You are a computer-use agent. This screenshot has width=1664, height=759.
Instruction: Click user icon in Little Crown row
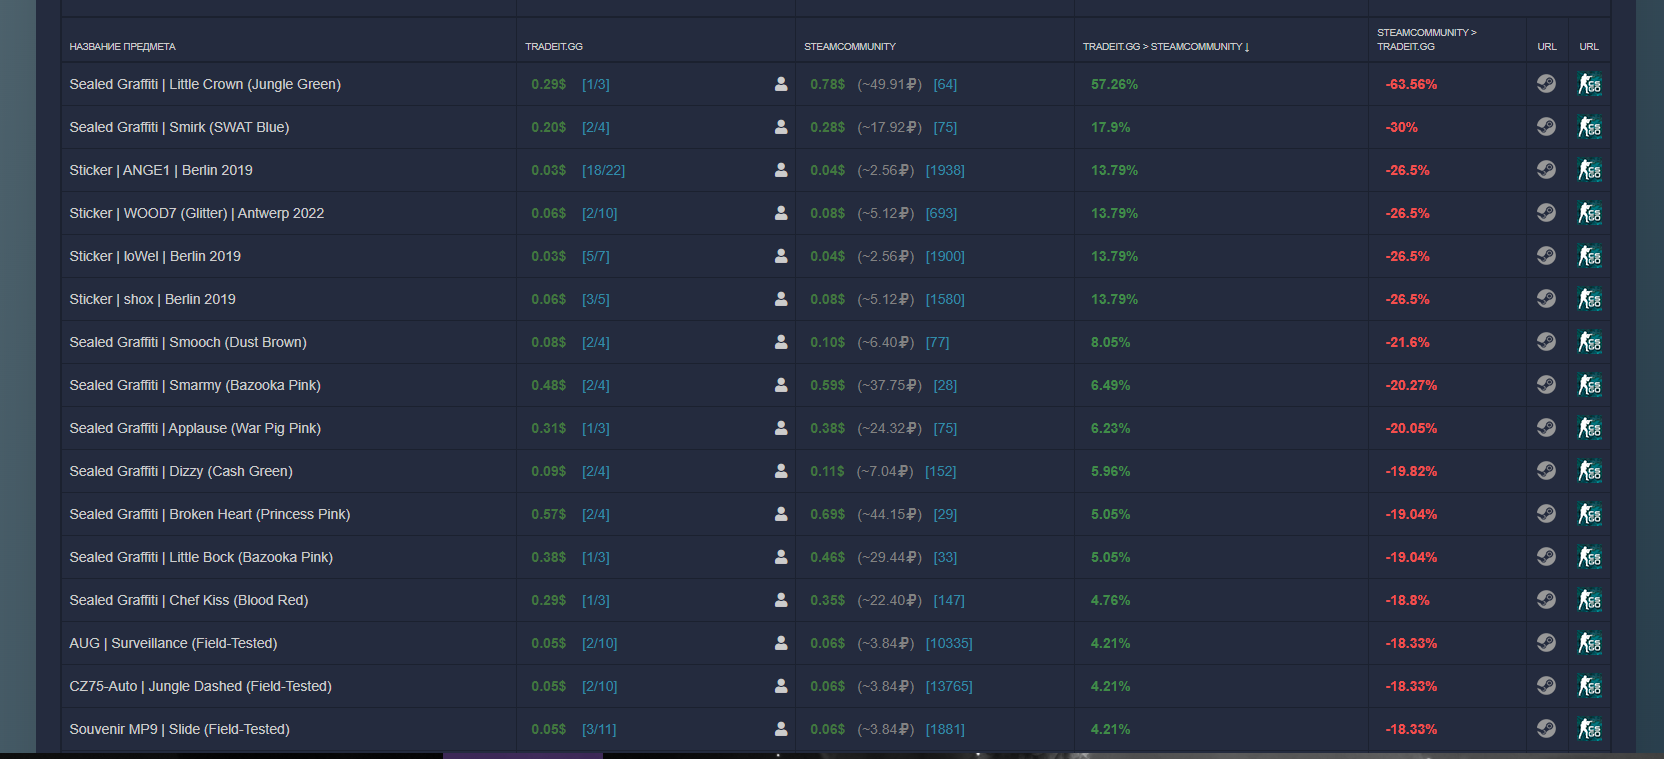click(781, 84)
